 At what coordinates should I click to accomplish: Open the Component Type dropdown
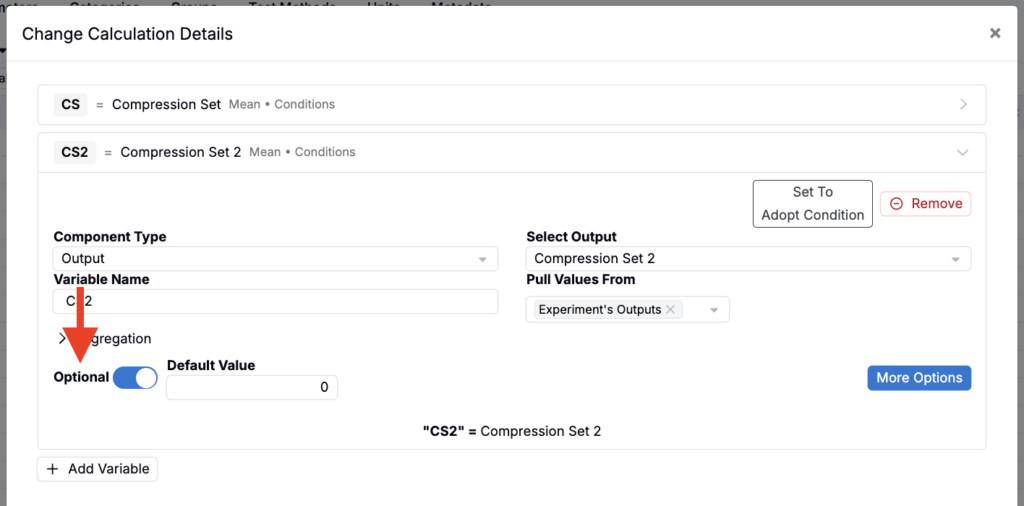(x=276, y=259)
